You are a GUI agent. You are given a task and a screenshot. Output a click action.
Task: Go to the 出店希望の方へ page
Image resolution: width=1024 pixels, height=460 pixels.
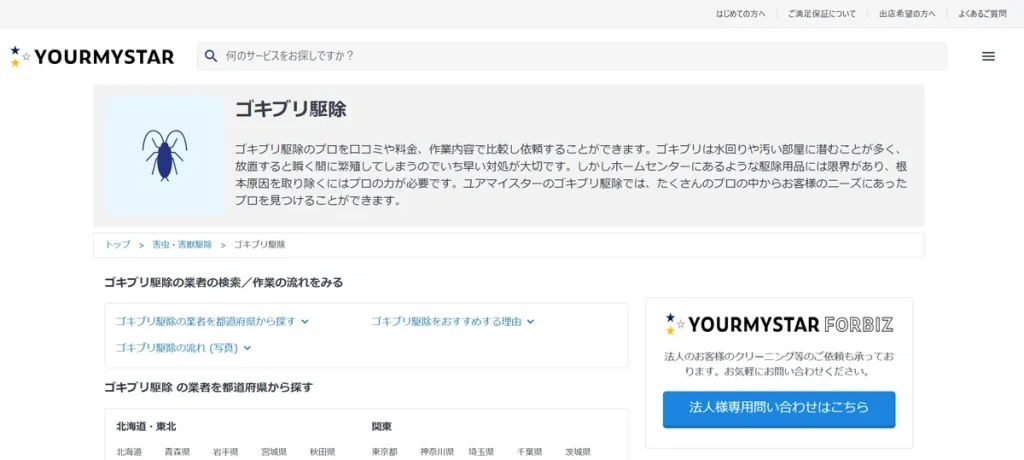click(907, 14)
